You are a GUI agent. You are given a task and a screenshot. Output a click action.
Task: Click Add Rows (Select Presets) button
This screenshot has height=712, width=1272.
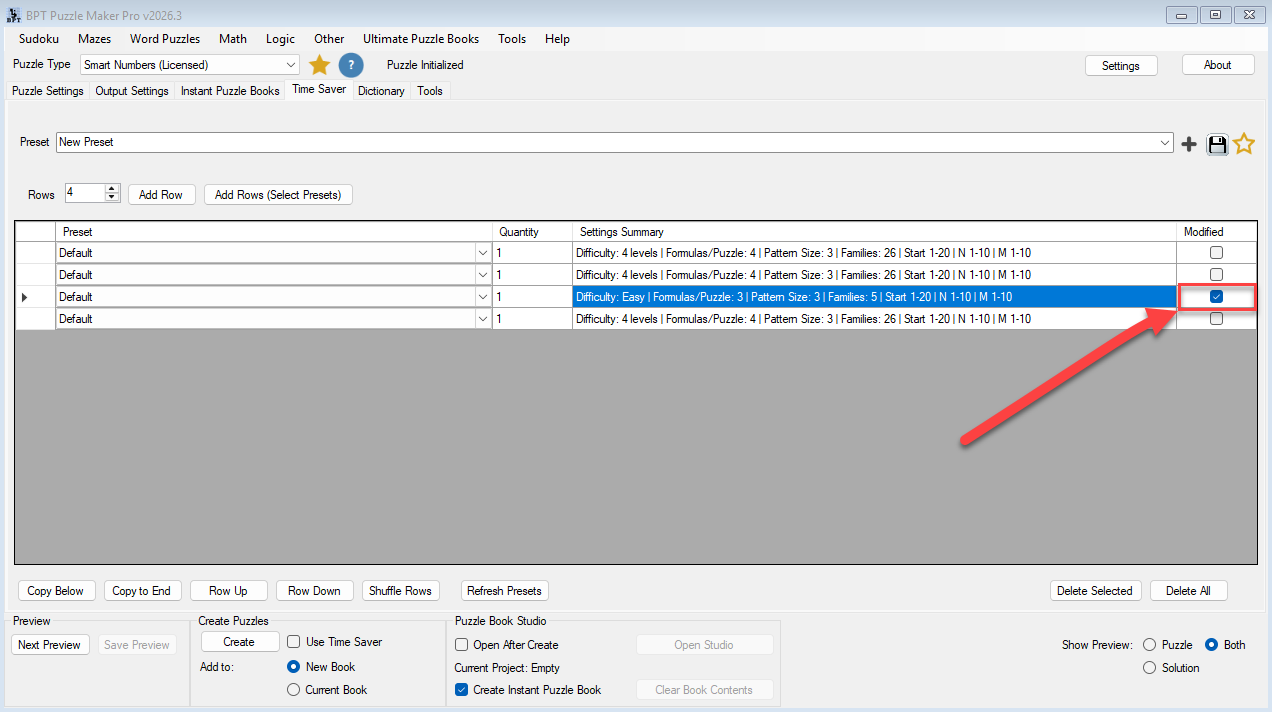point(278,194)
